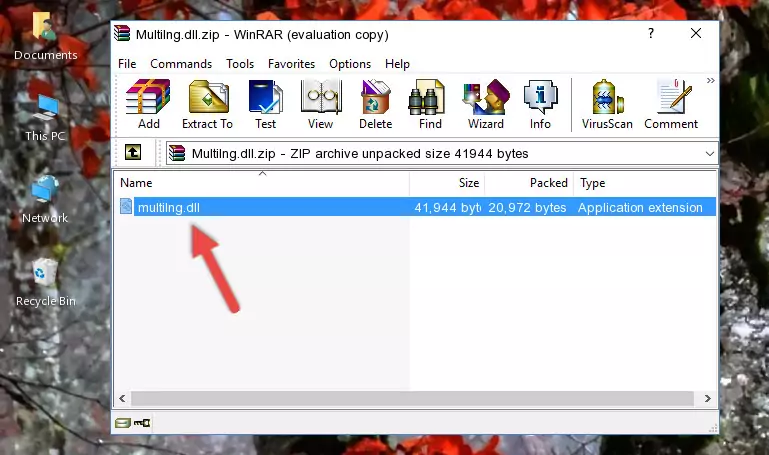Show archive Info

pyautogui.click(x=540, y=104)
